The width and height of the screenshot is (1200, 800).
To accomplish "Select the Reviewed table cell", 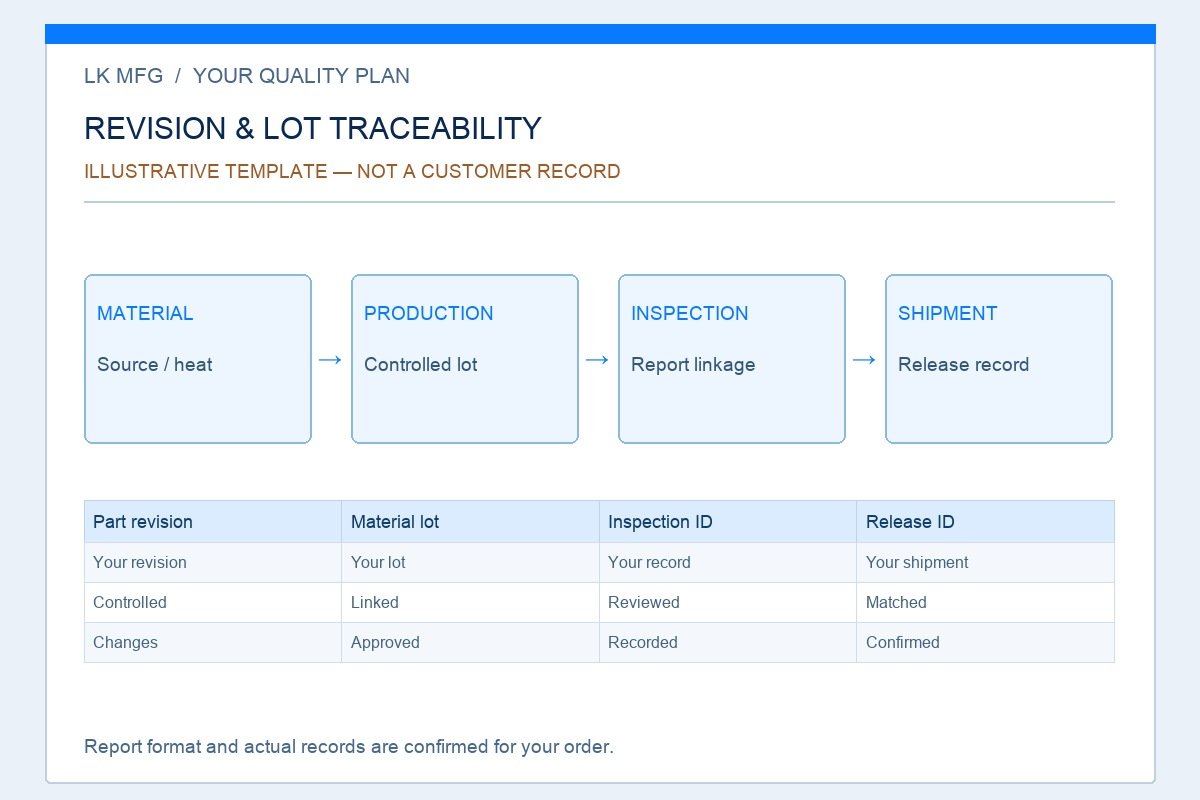I will (x=728, y=603).
